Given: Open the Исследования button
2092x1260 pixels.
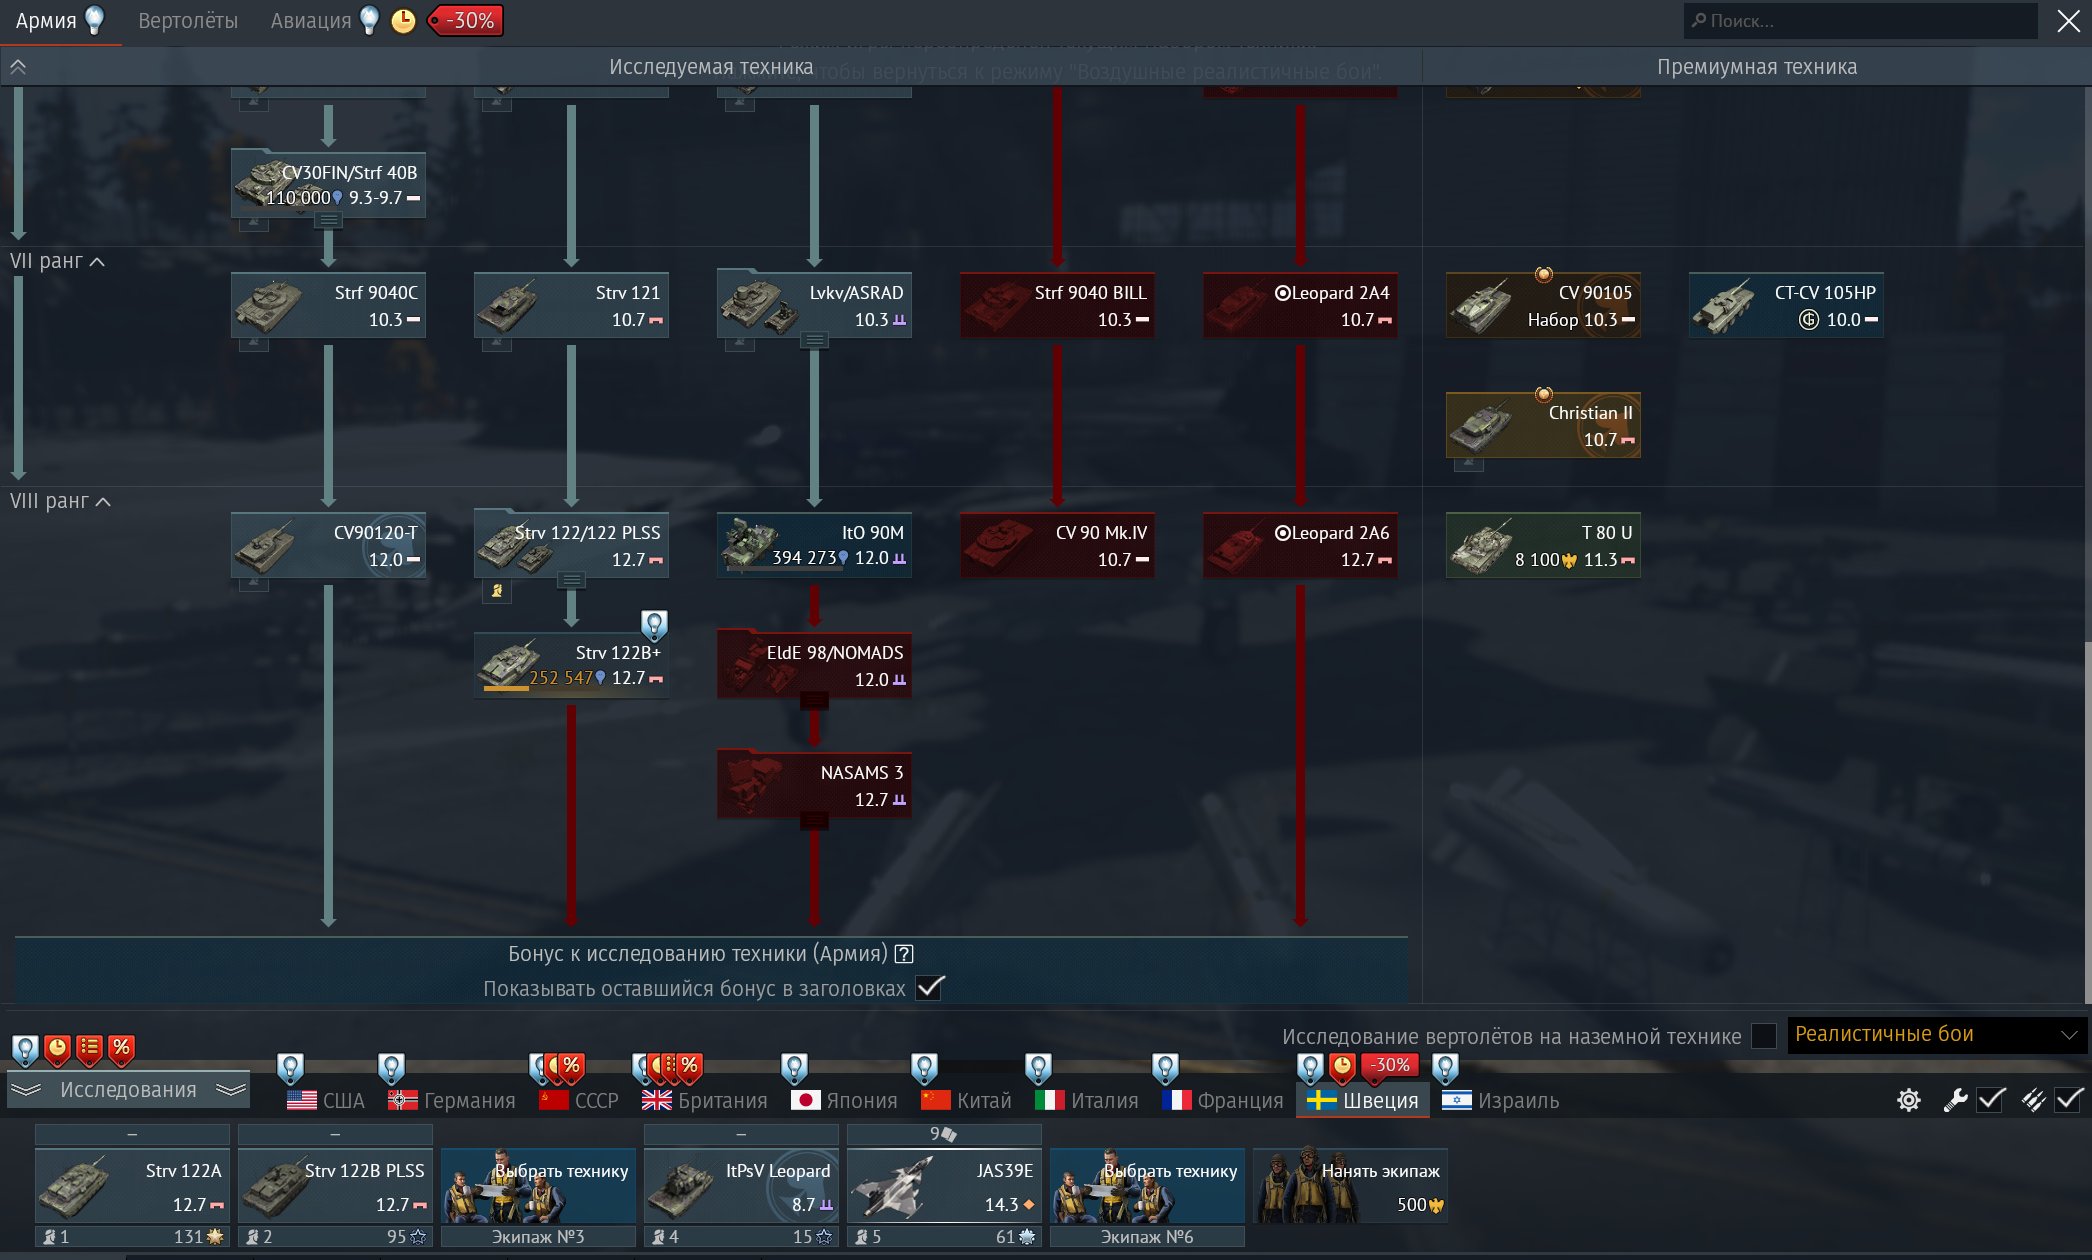Looking at the screenshot, I should pos(128,1090).
